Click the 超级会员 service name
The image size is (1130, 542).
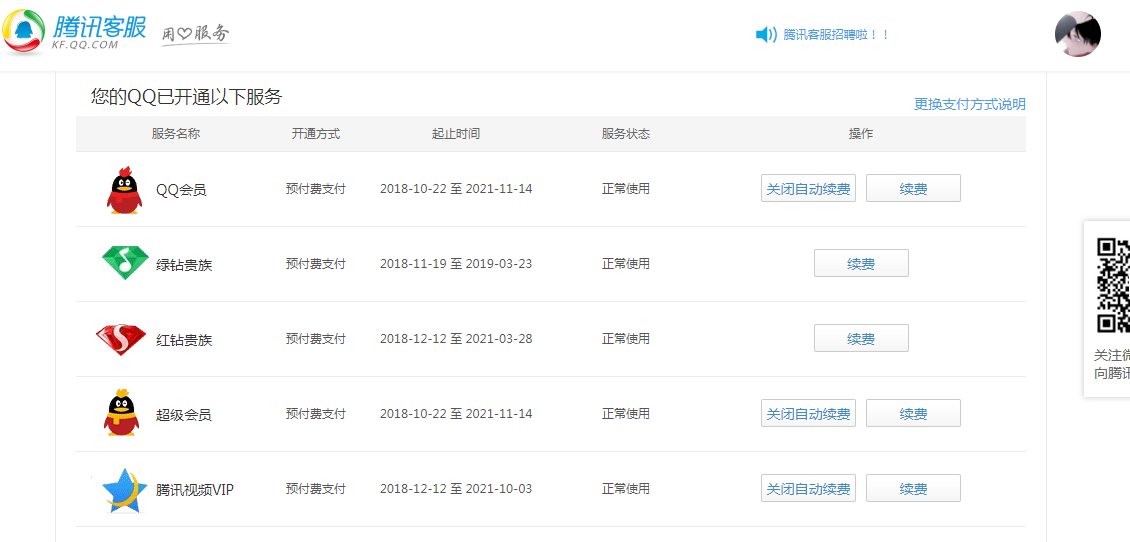(184, 415)
